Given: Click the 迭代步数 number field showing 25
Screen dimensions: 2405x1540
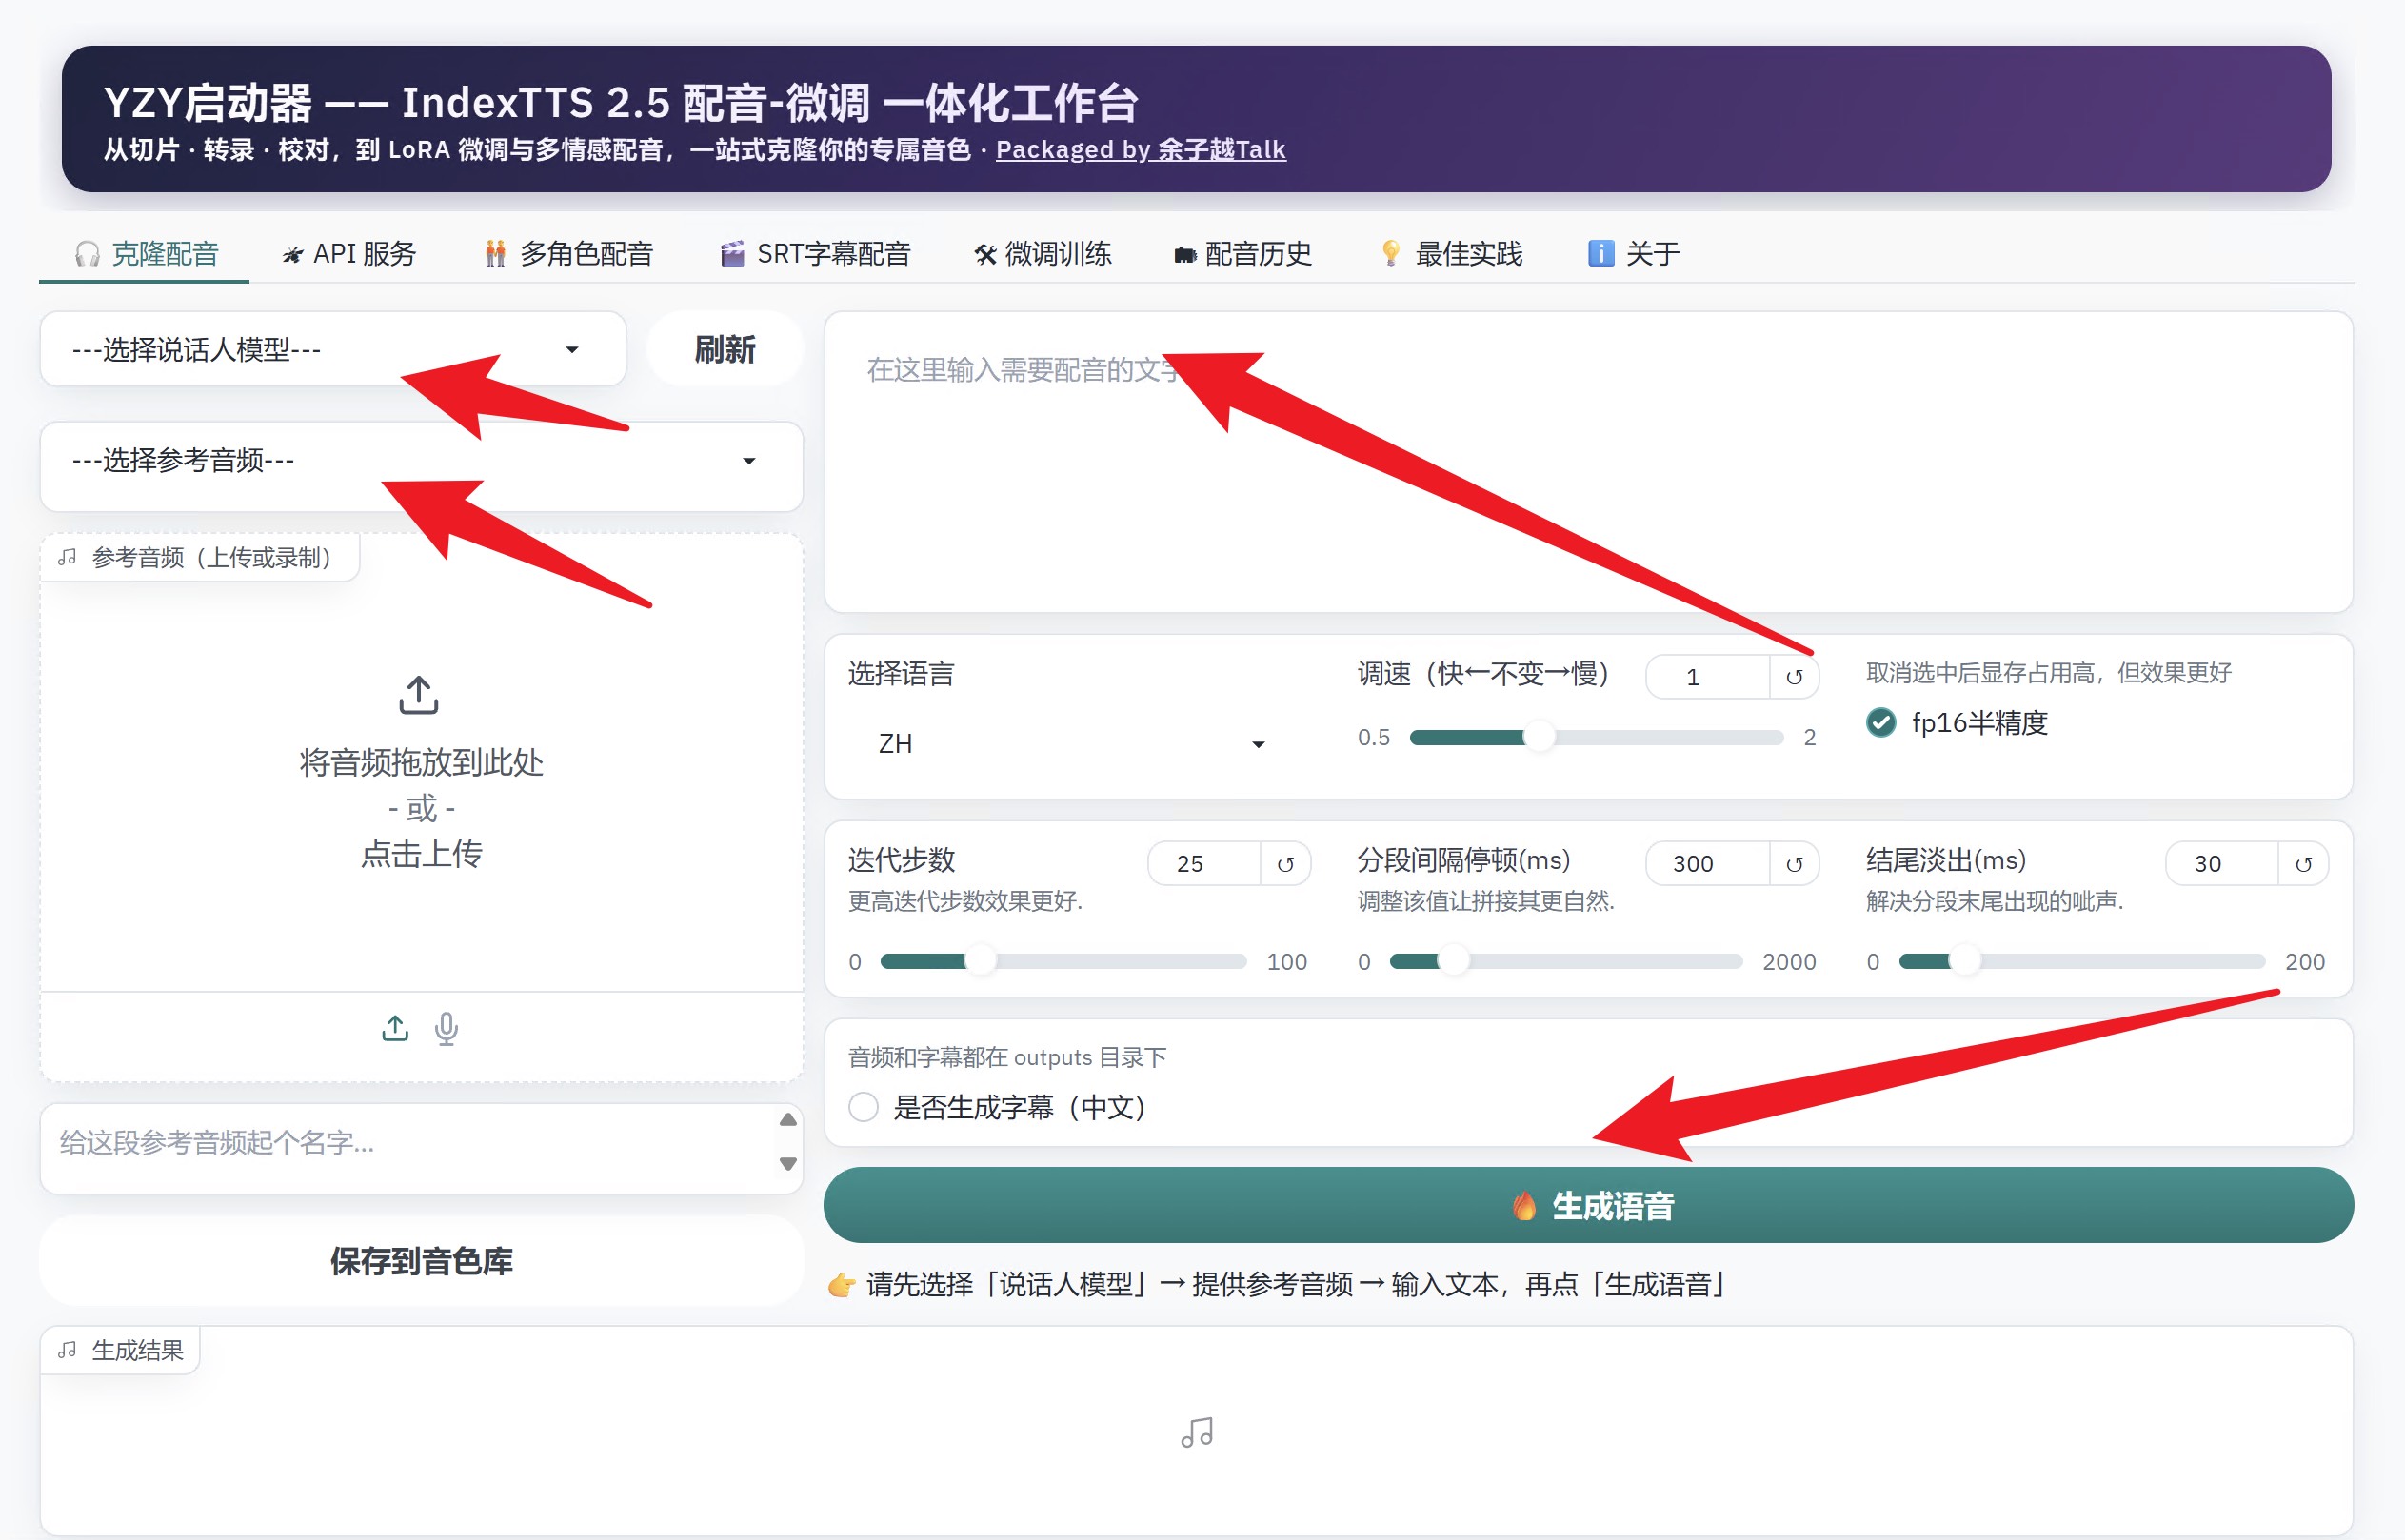Looking at the screenshot, I should pyautogui.click(x=1204, y=864).
